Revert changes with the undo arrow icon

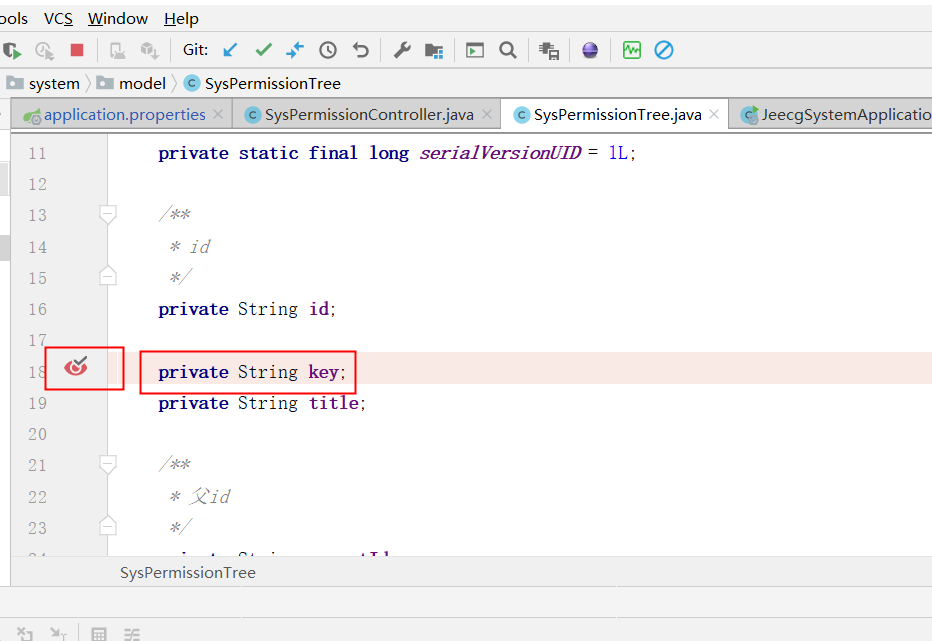[361, 50]
